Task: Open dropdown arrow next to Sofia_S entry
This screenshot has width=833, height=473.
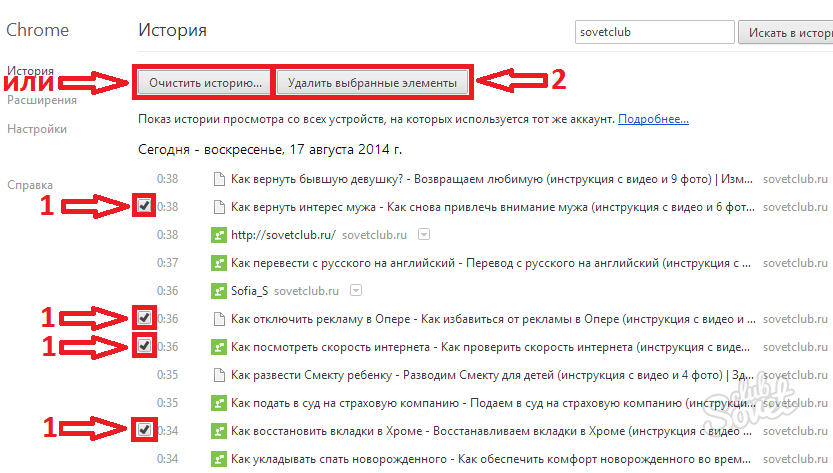Action: 356,291
